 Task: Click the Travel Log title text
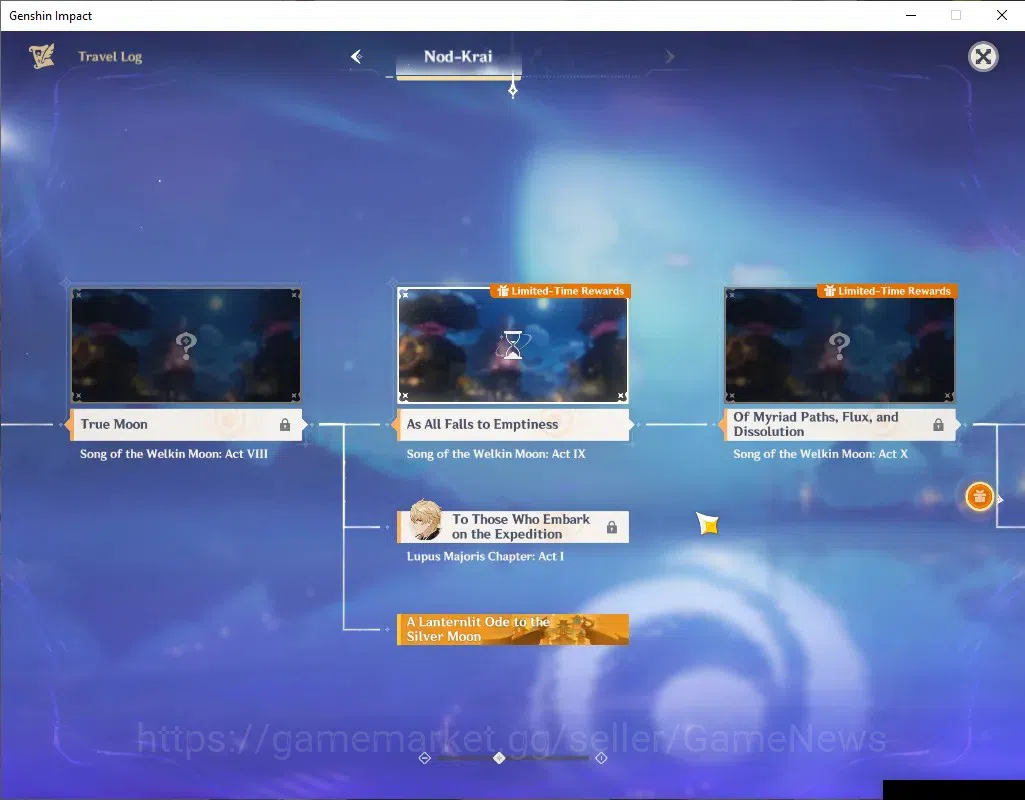(x=110, y=57)
